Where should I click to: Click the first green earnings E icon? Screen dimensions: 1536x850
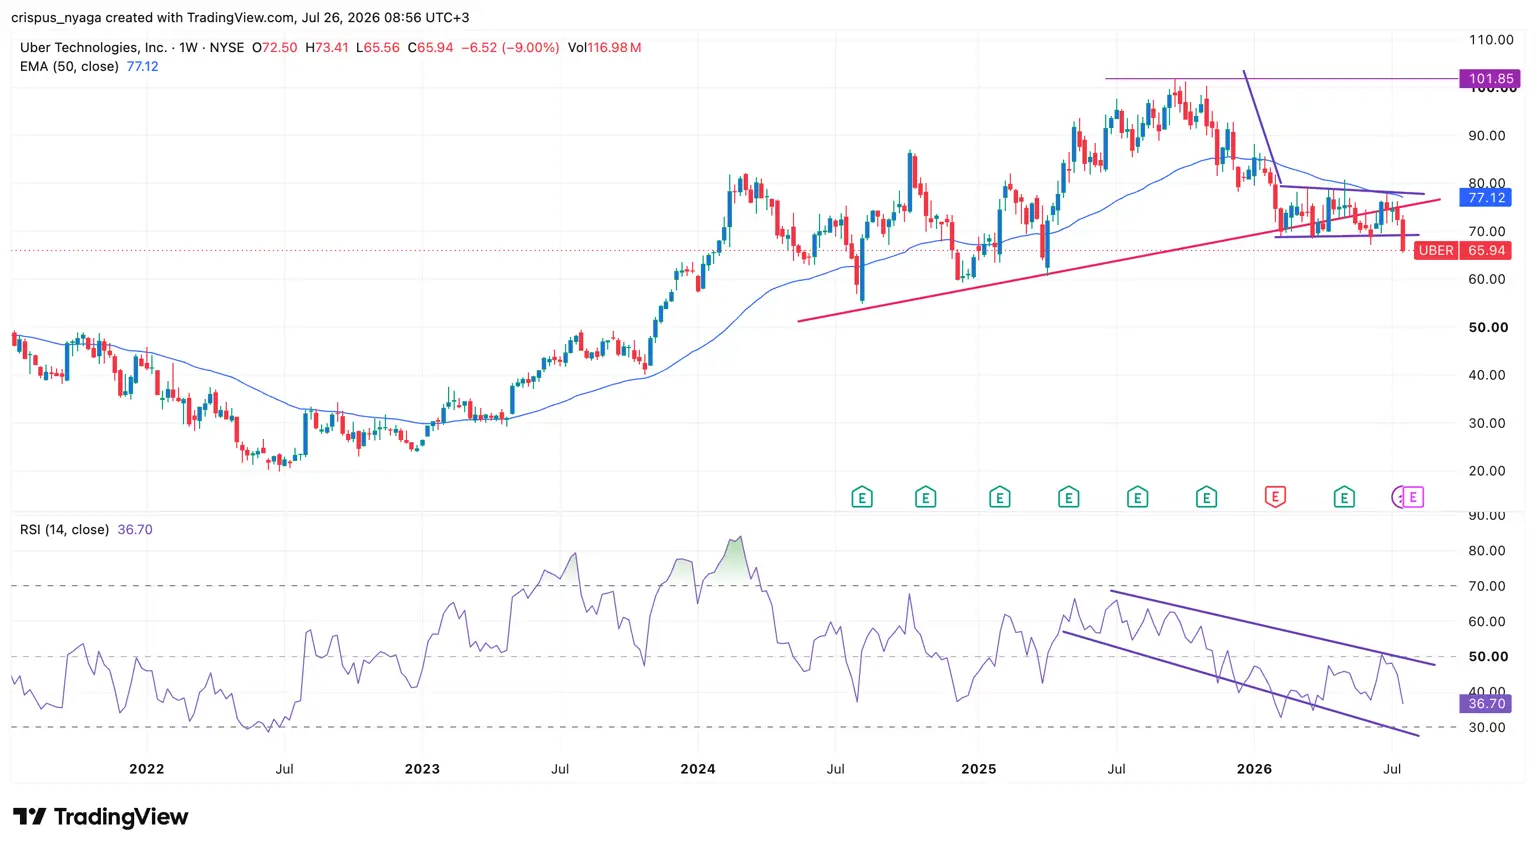click(862, 497)
